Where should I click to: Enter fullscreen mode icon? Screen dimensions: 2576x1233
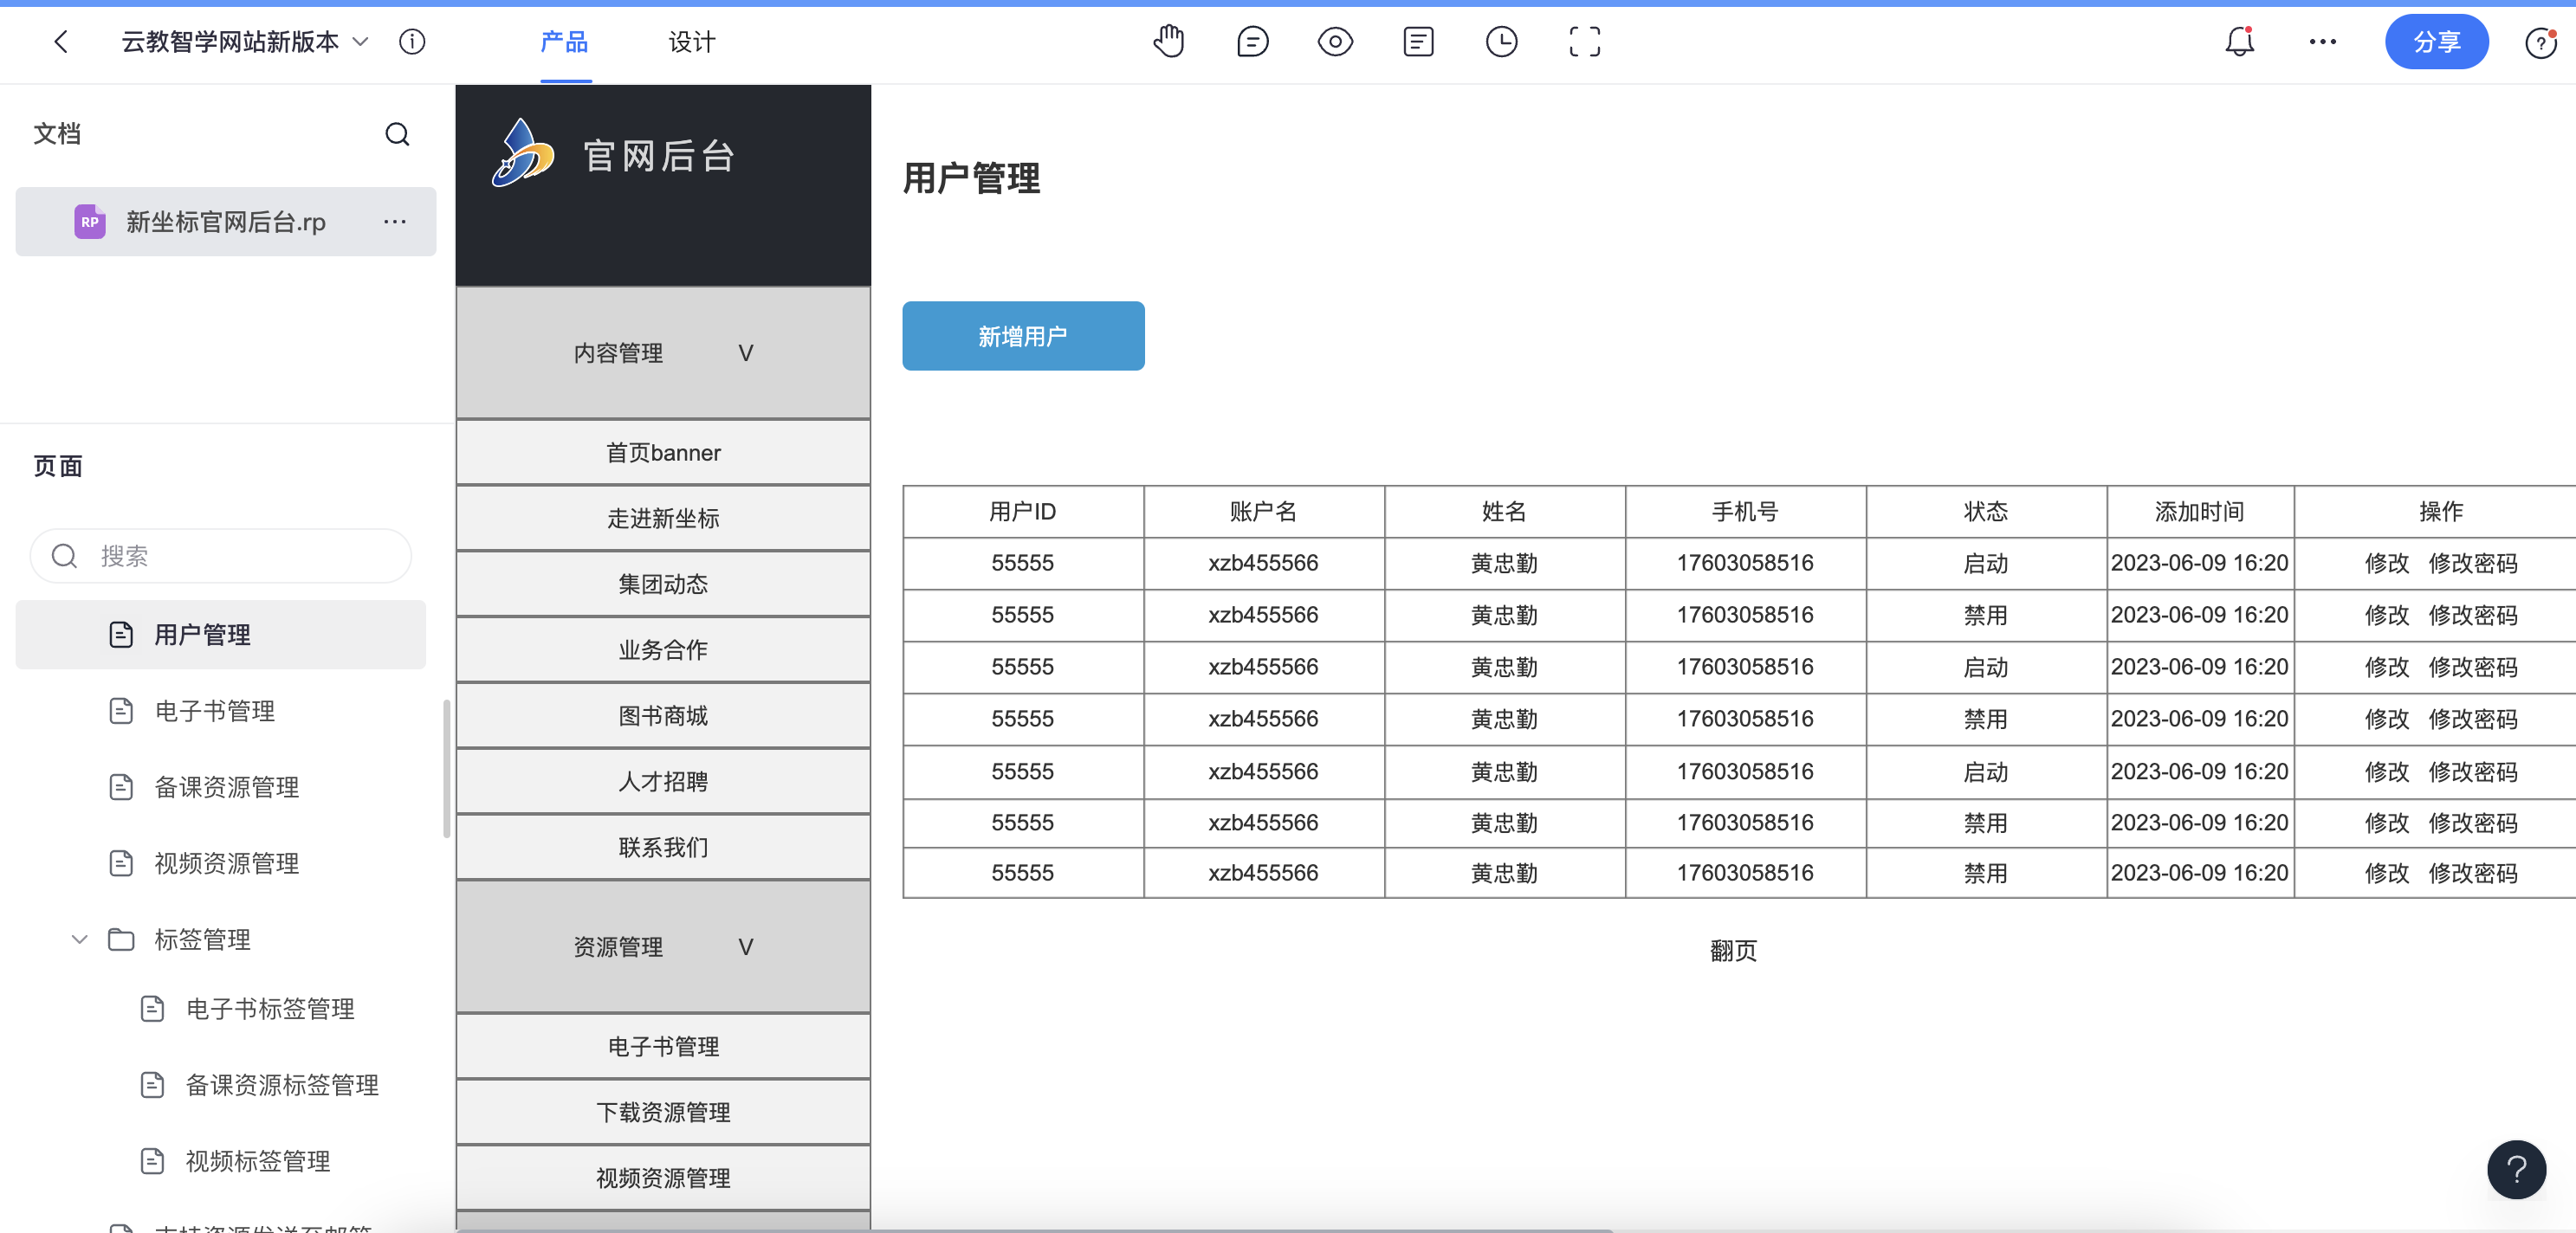[1584, 42]
